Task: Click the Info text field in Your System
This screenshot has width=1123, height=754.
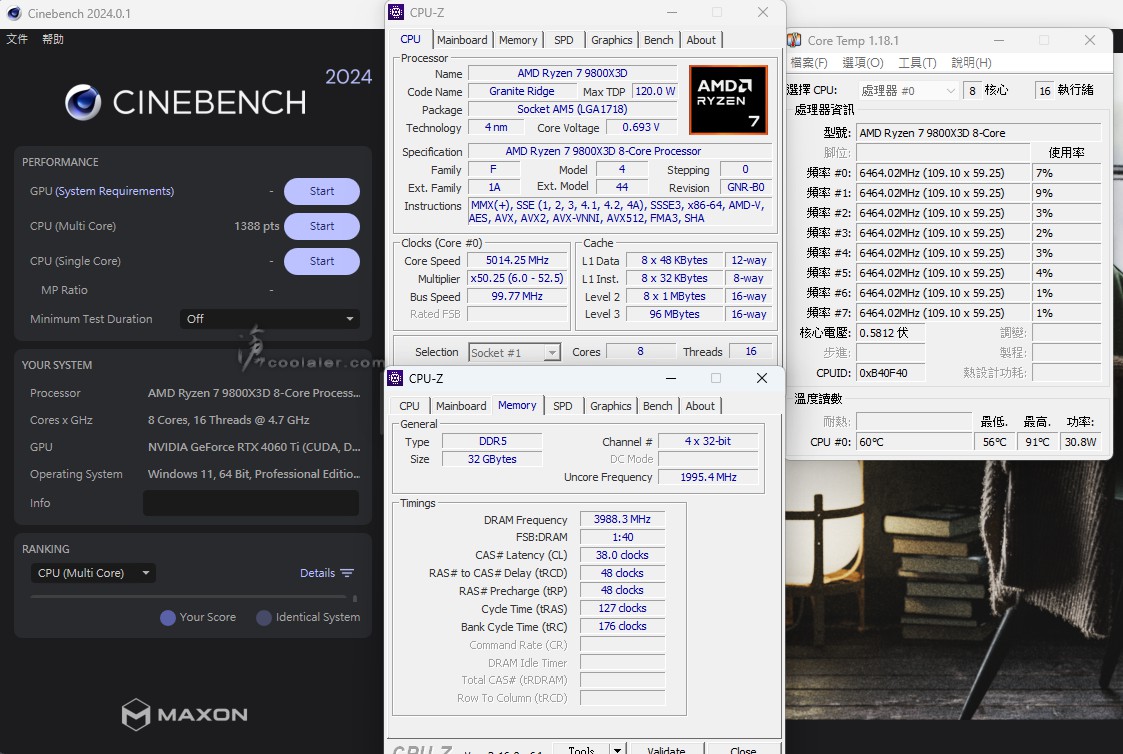Action: click(x=250, y=503)
